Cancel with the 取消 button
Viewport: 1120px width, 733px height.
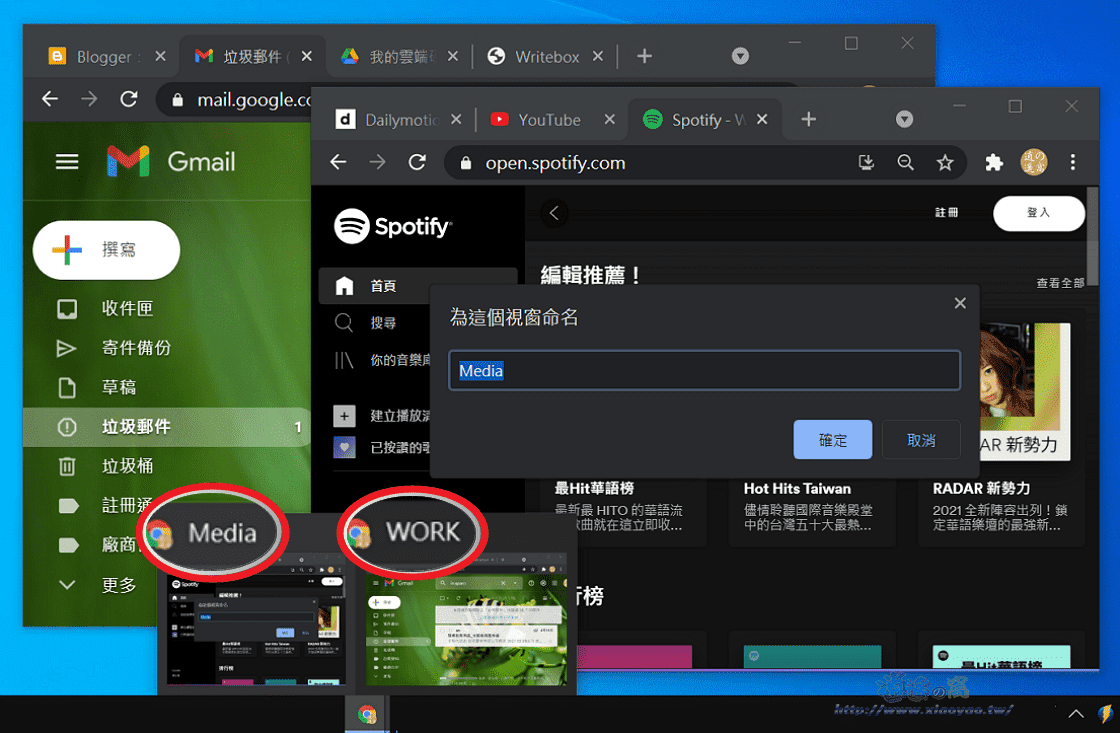921,439
